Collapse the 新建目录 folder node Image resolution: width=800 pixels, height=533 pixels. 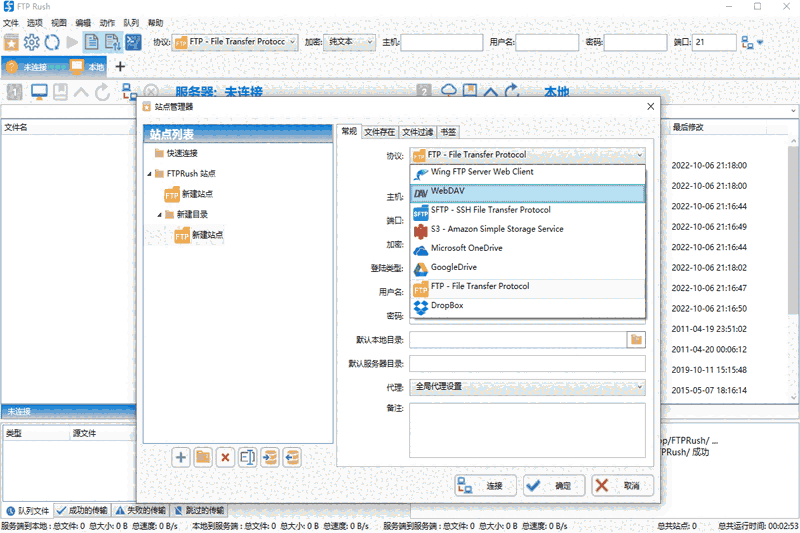tap(159, 215)
